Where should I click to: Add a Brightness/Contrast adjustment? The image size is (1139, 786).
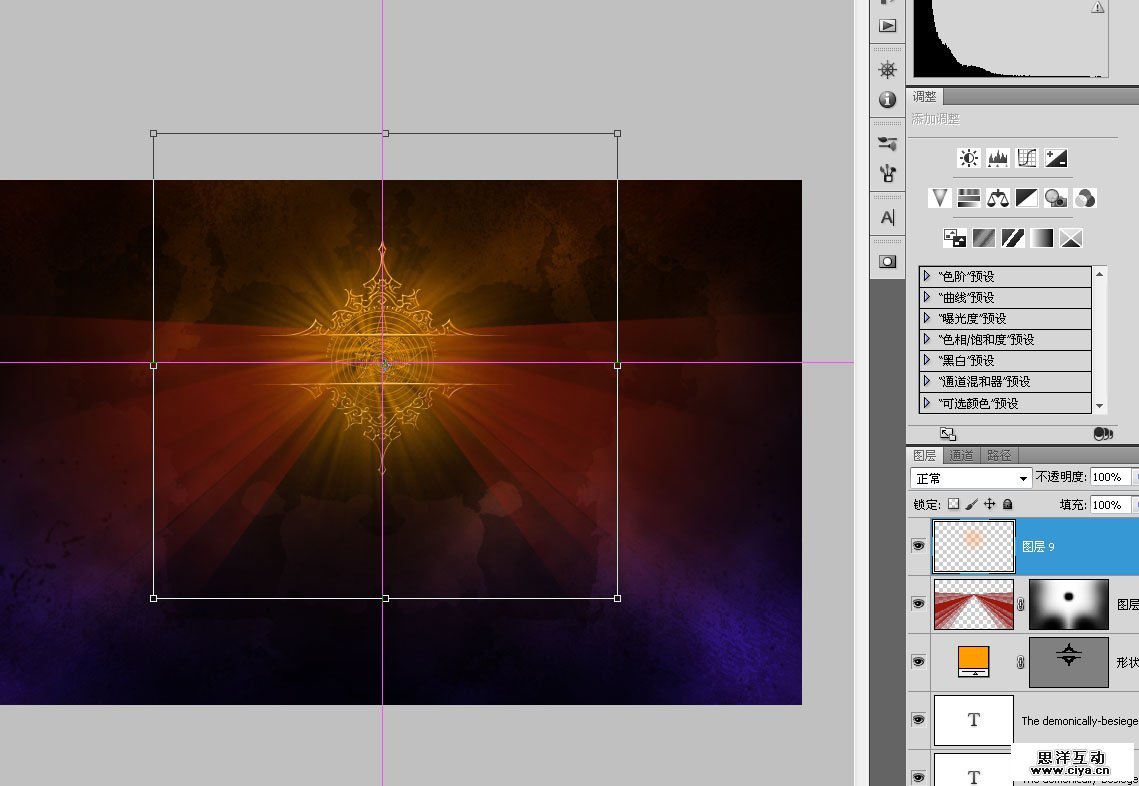click(968, 158)
